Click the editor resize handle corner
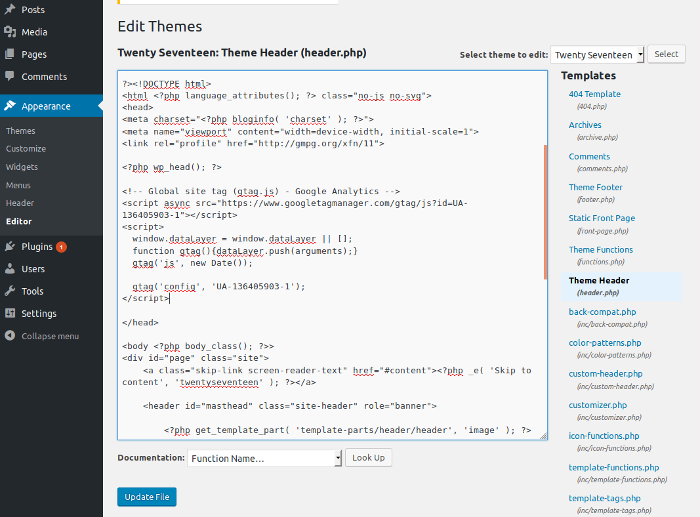The width and height of the screenshot is (700, 517). click(x=543, y=436)
